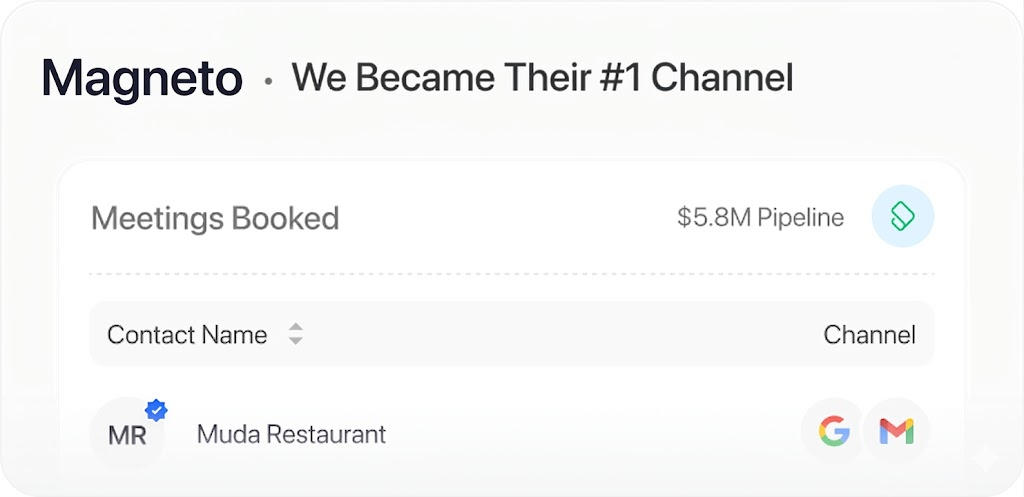Click the green pipeline icon beside $5.8M
This screenshot has height=497, width=1024.
click(902, 217)
